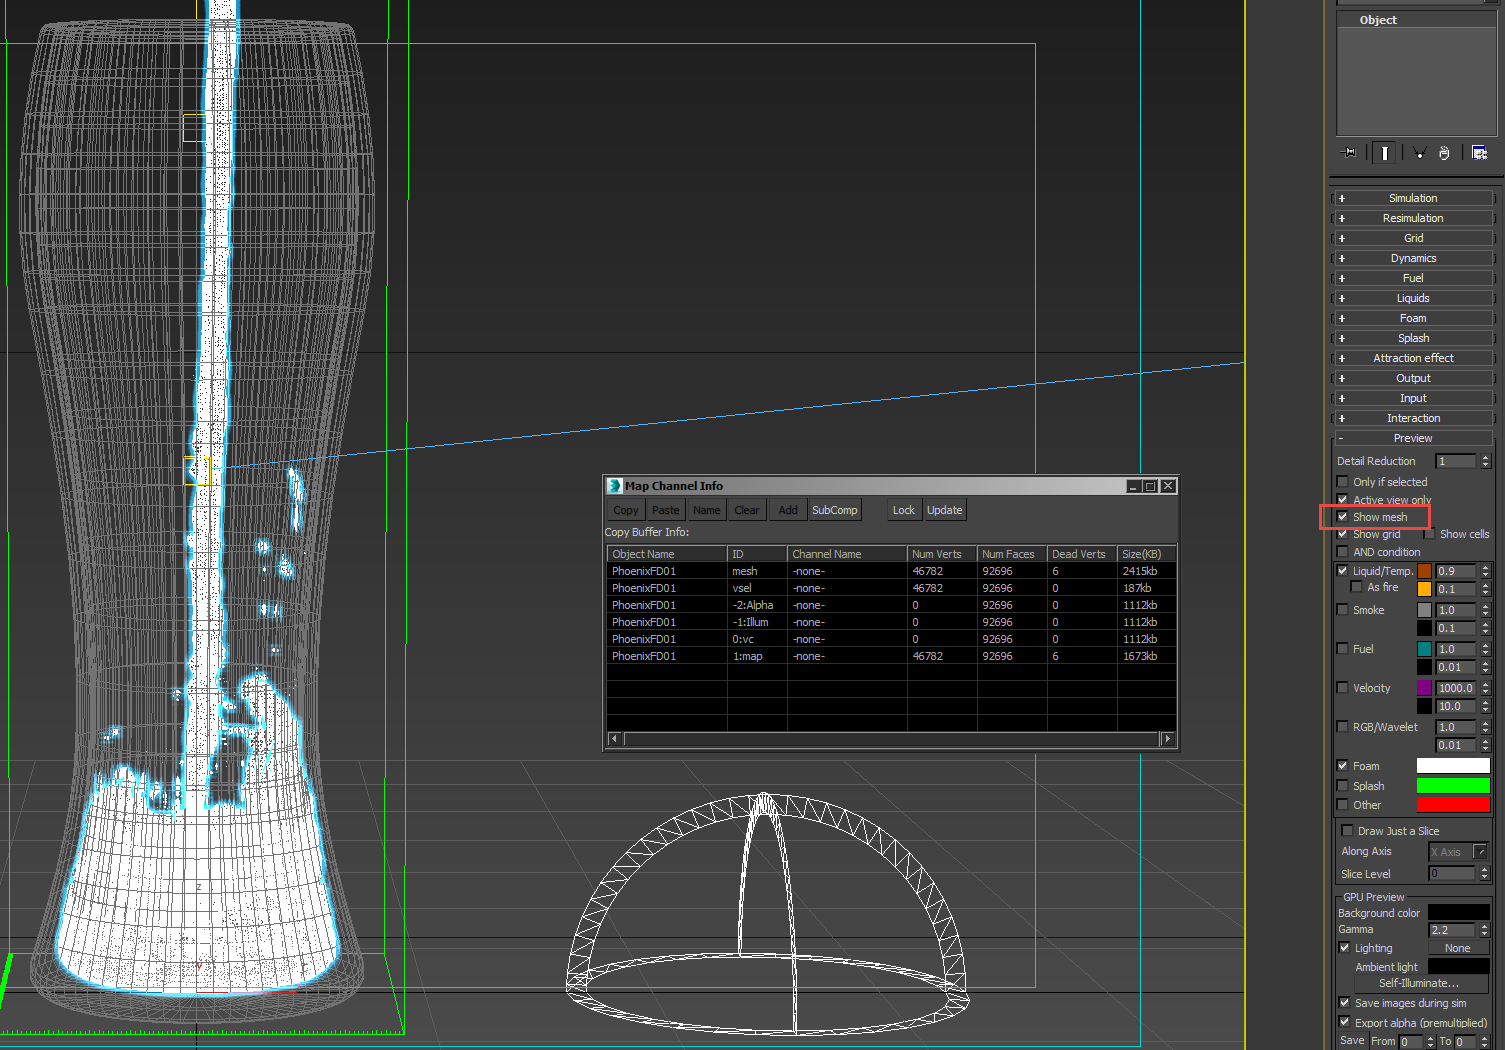Viewport: 1505px width, 1050px height.
Task: Select the vsel row in channel list
Action: point(891,588)
